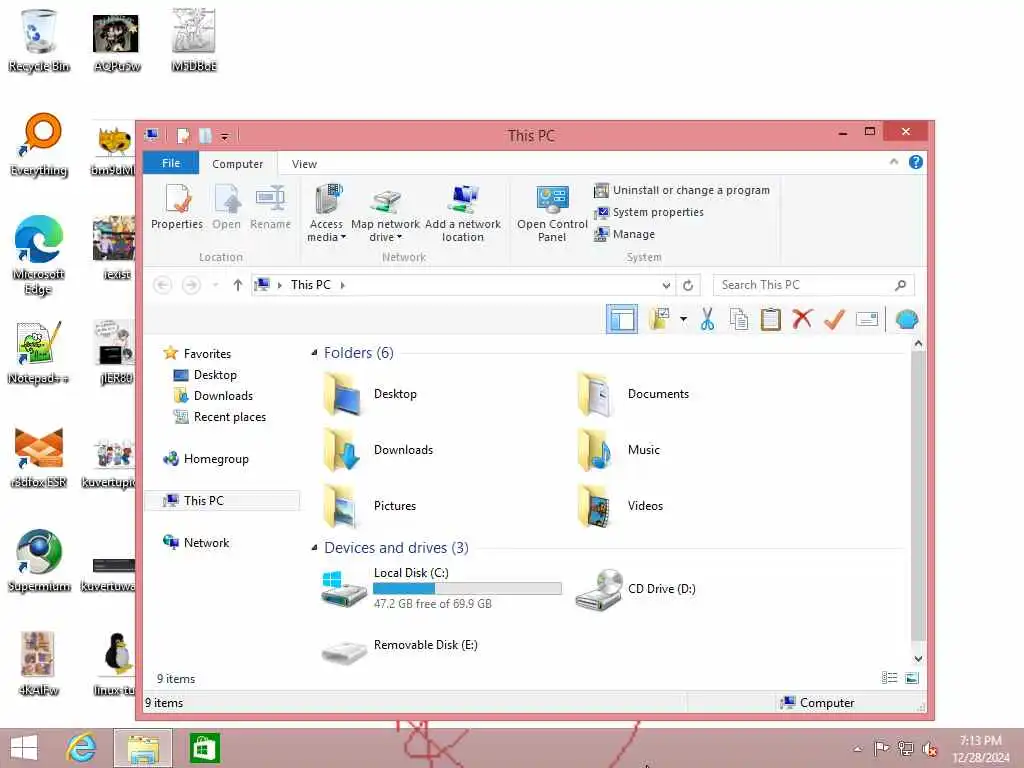This screenshot has height=768, width=1024.
Task: Click the Properties ribbon icon
Action: [x=176, y=207]
